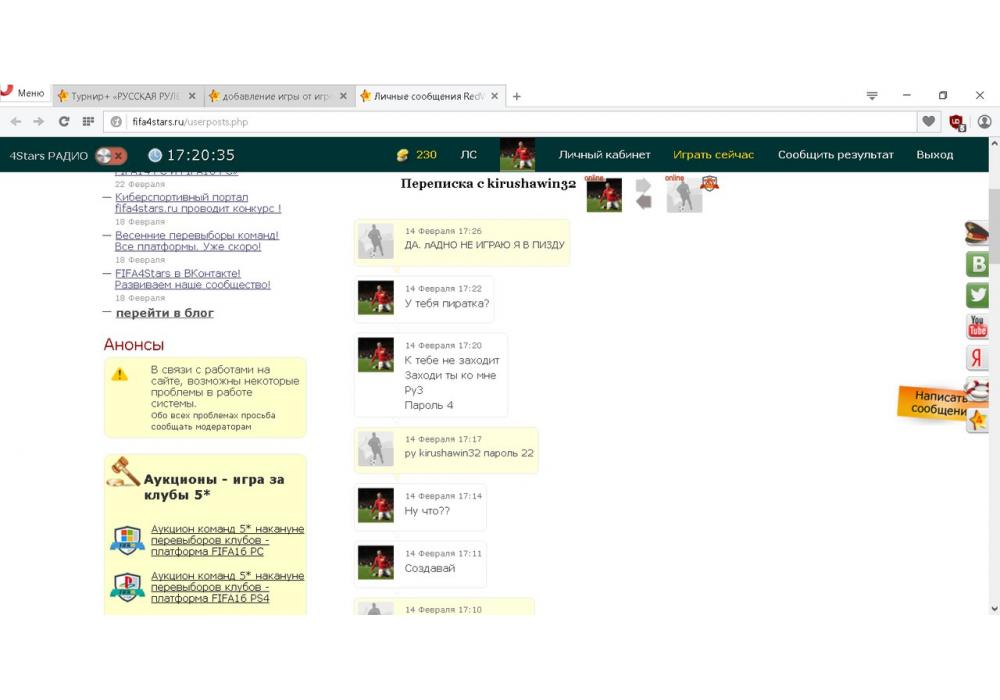
Task: Open the Opera Меню dropdown
Action: tap(24, 94)
